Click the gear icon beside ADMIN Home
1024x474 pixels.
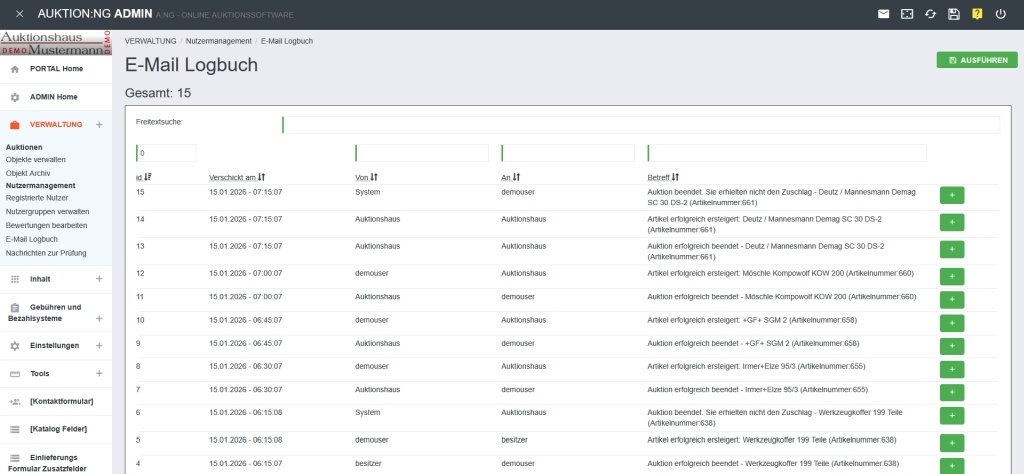point(15,97)
